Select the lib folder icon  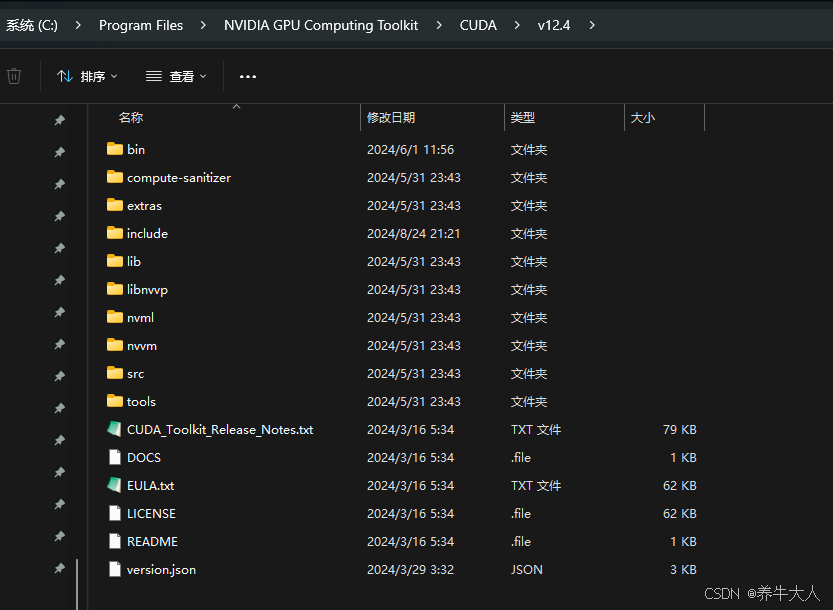point(115,261)
